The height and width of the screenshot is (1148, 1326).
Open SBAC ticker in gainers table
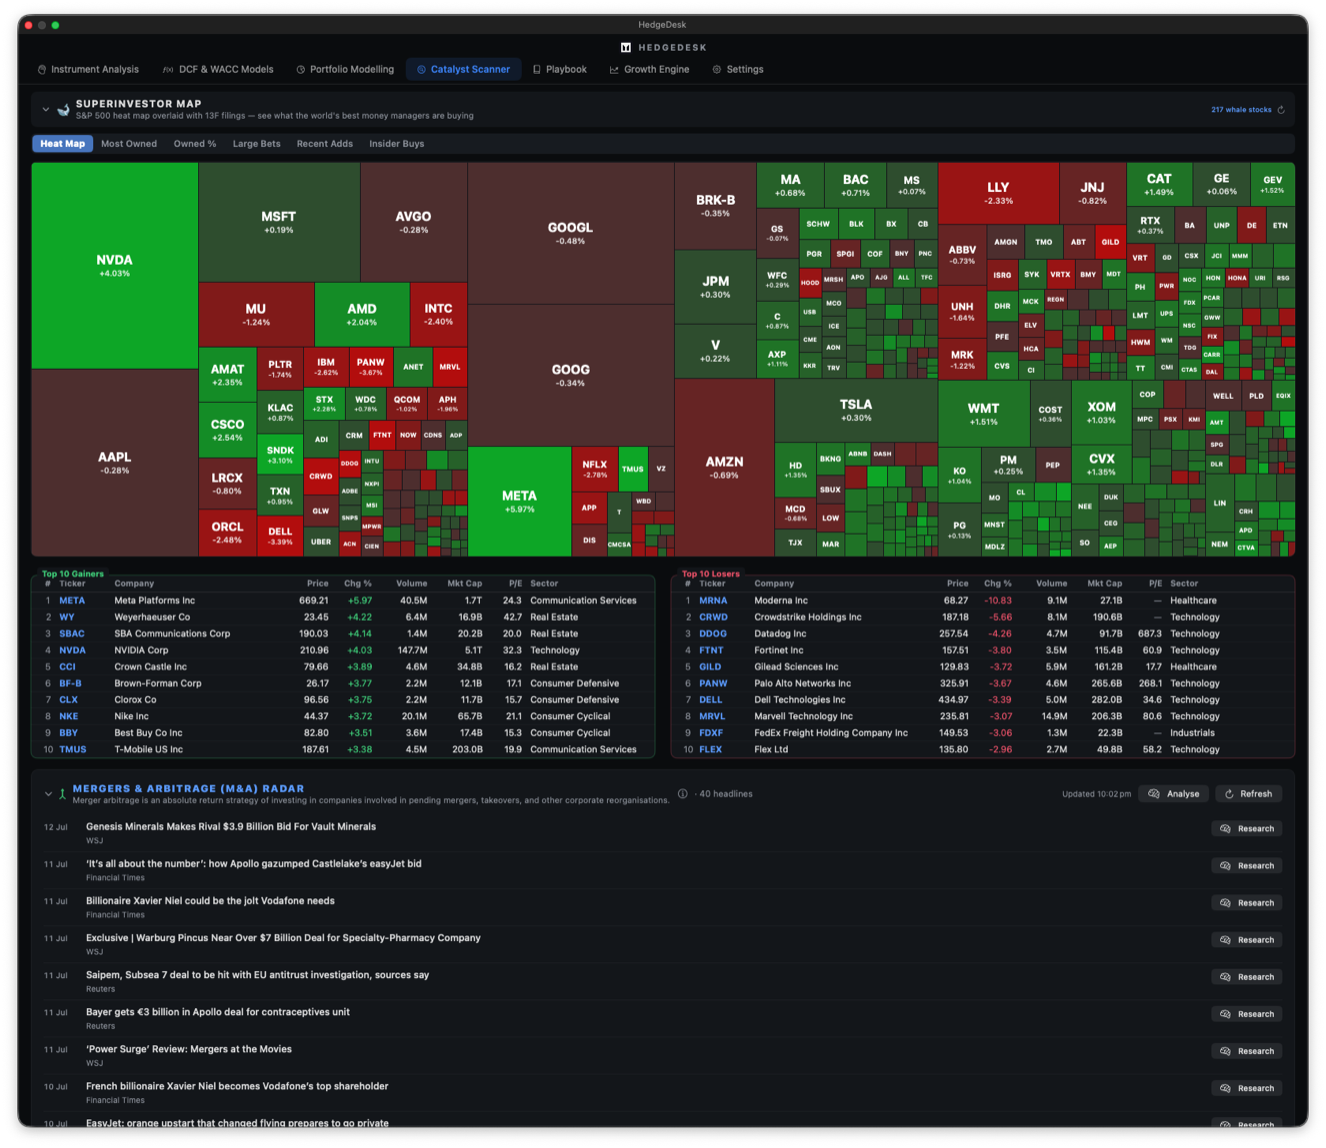[72, 634]
